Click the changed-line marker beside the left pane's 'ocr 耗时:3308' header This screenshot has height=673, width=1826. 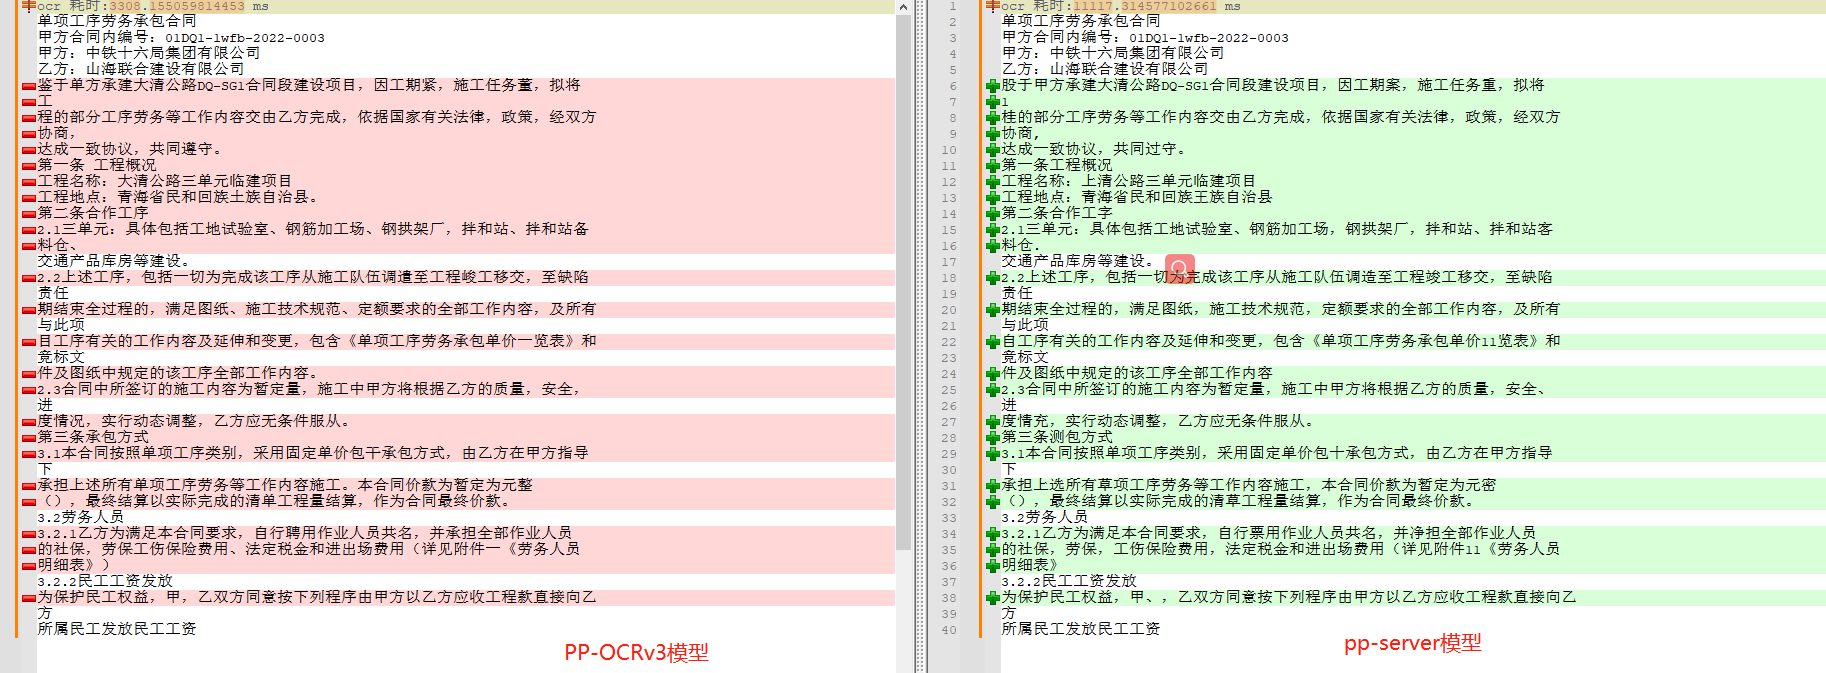coord(29,5)
